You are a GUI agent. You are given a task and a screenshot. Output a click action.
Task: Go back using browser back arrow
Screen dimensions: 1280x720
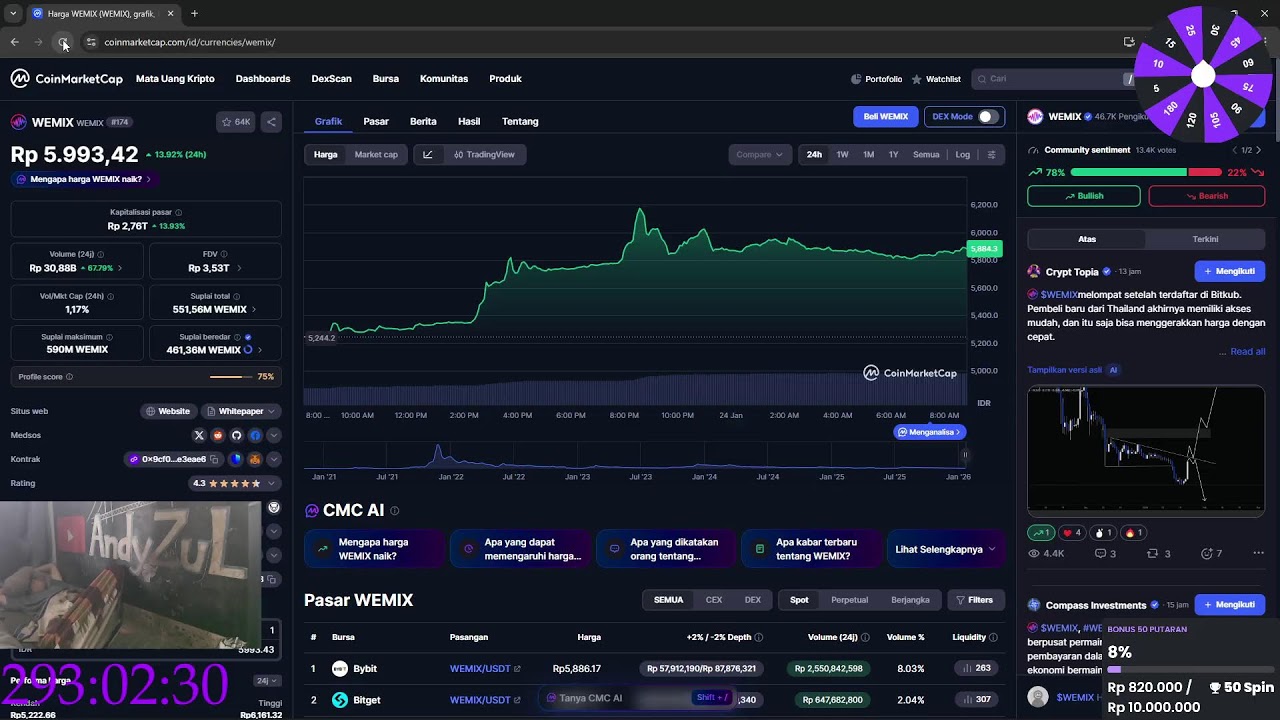(14, 42)
